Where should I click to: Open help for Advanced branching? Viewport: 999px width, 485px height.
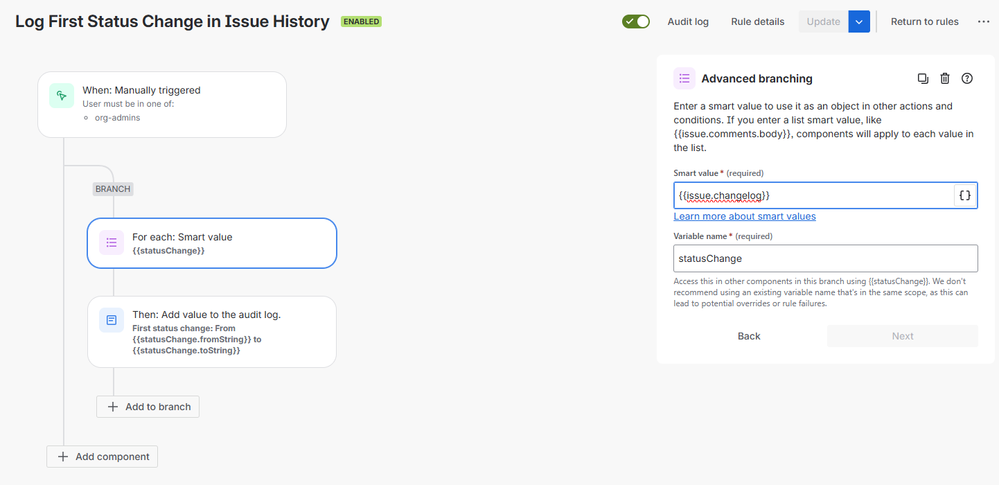tap(967, 78)
